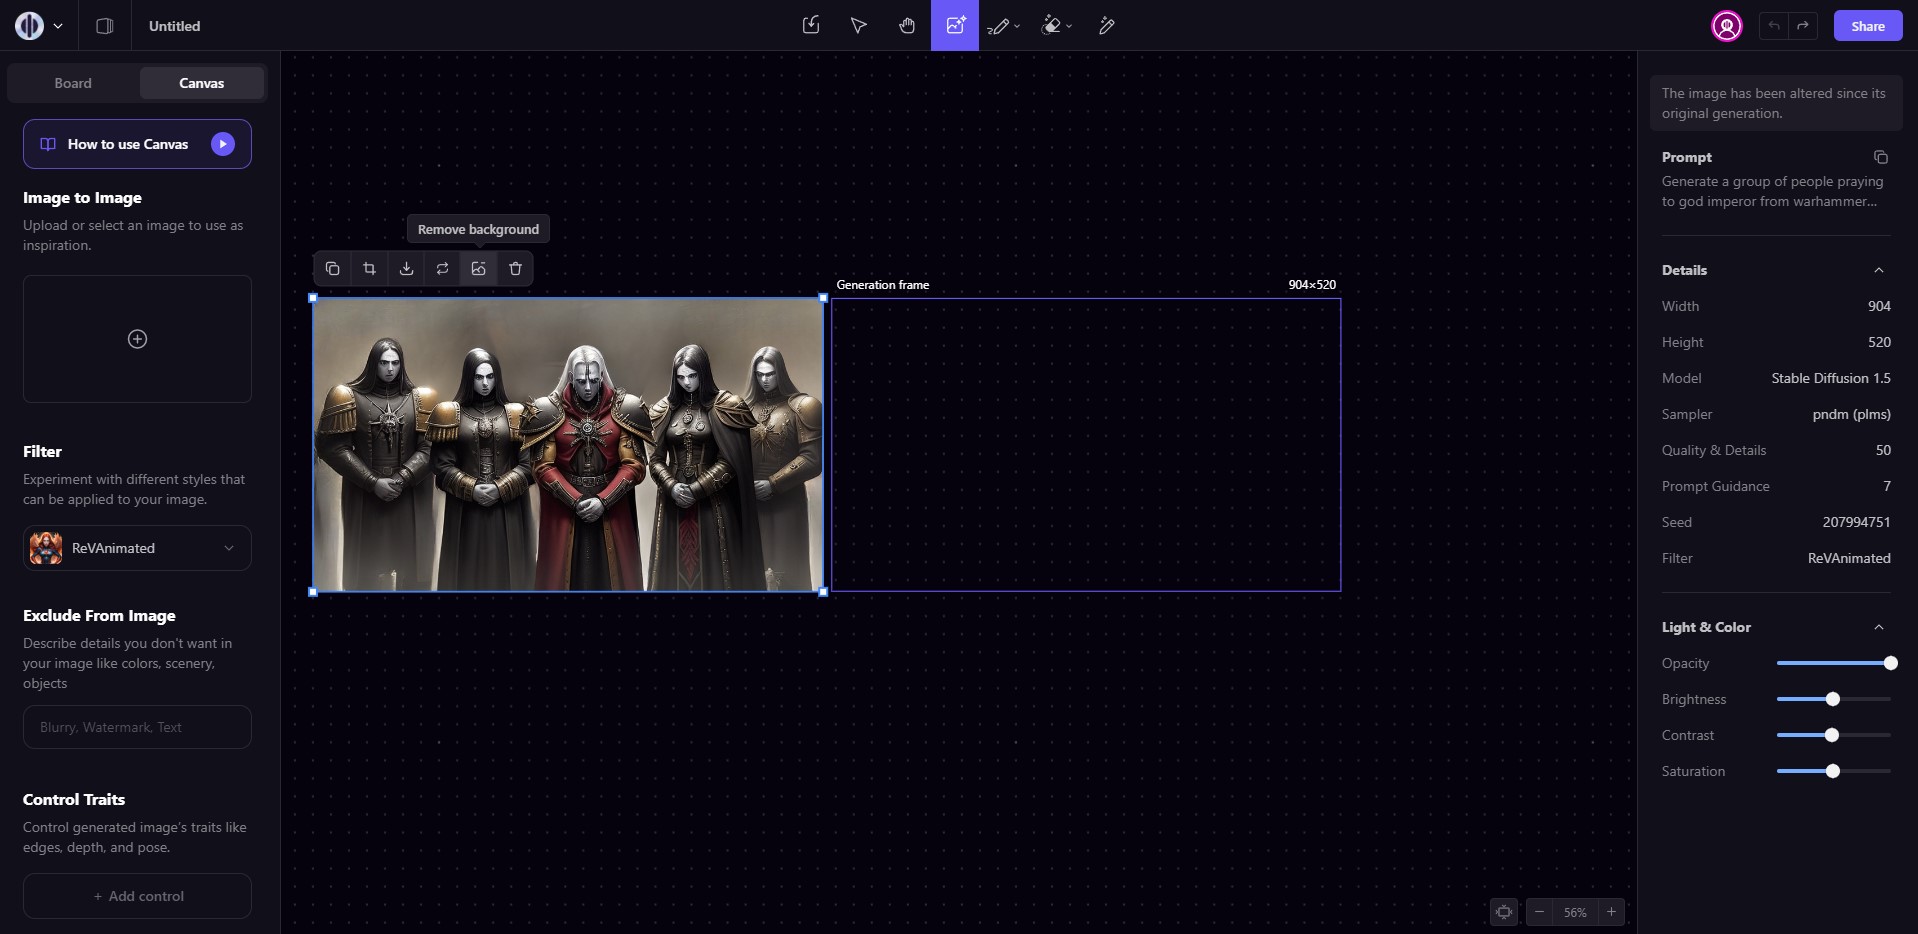Zoom out of the canvas
Viewport: 1918px width, 934px height.
1540,912
